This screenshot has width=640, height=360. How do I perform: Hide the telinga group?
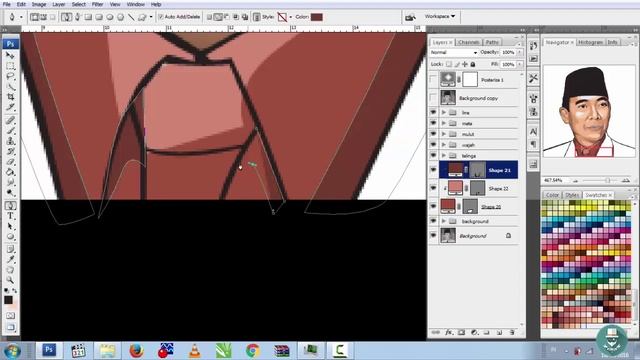(x=433, y=156)
